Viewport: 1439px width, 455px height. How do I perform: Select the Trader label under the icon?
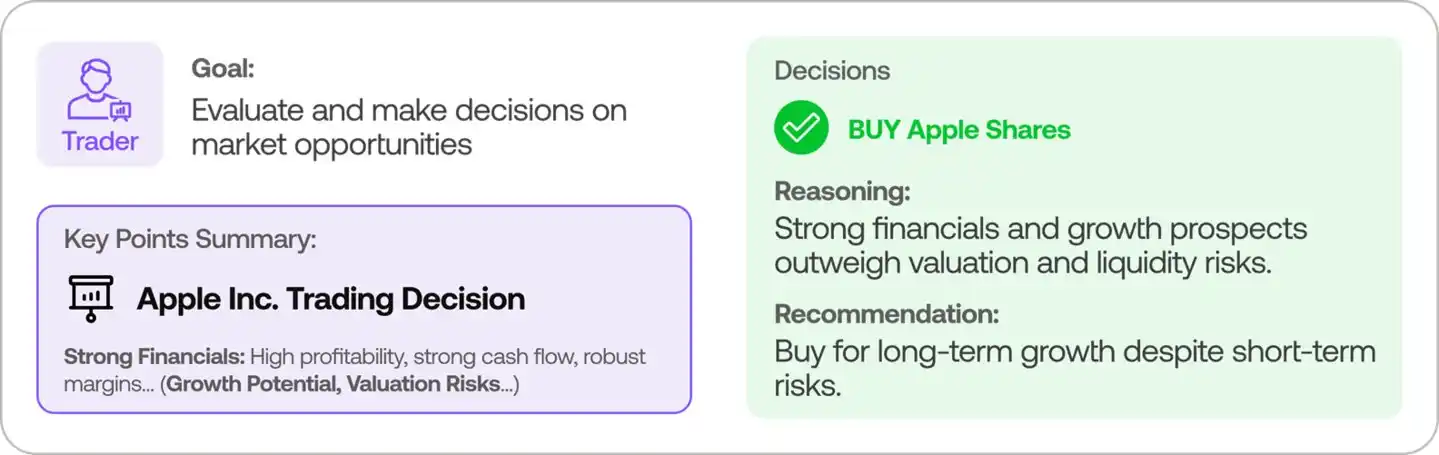(x=100, y=141)
